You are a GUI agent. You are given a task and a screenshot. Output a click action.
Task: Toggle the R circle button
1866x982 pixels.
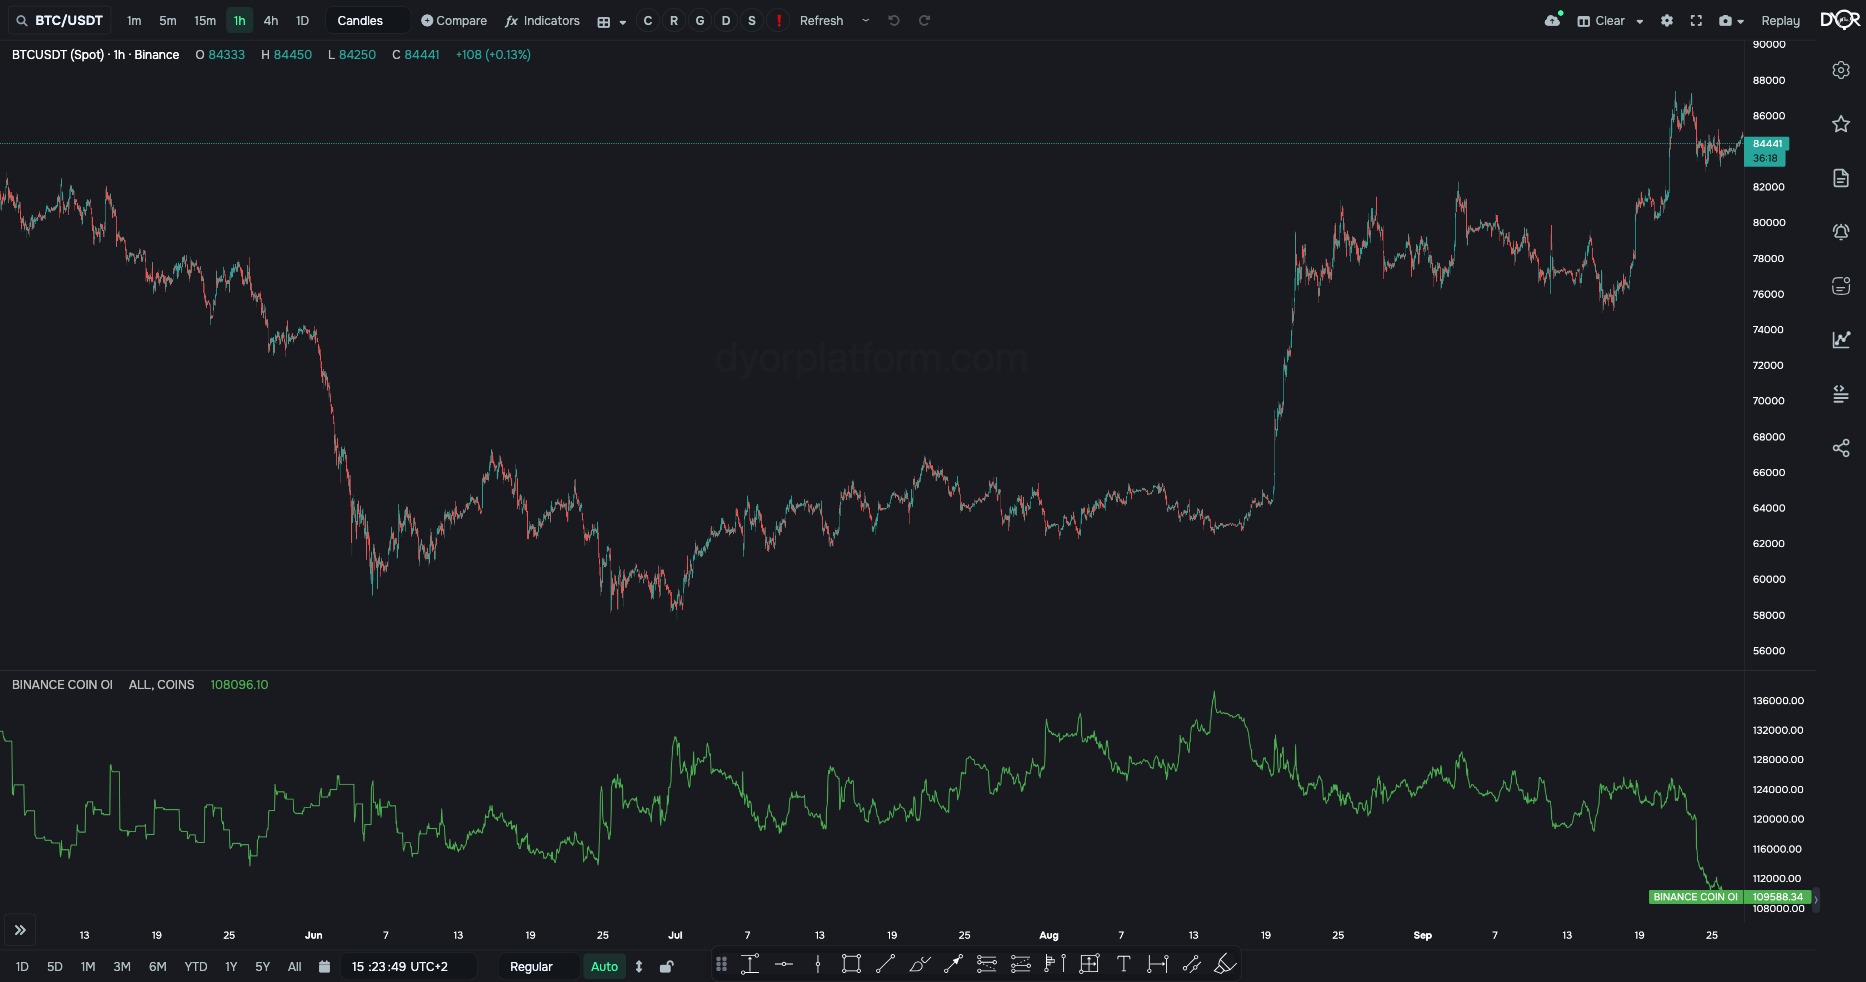point(674,20)
